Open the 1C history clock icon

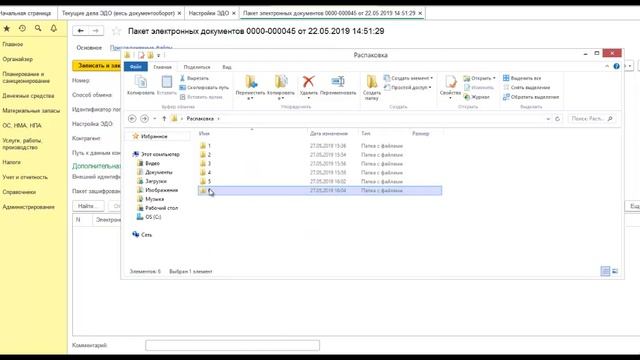coord(22,28)
